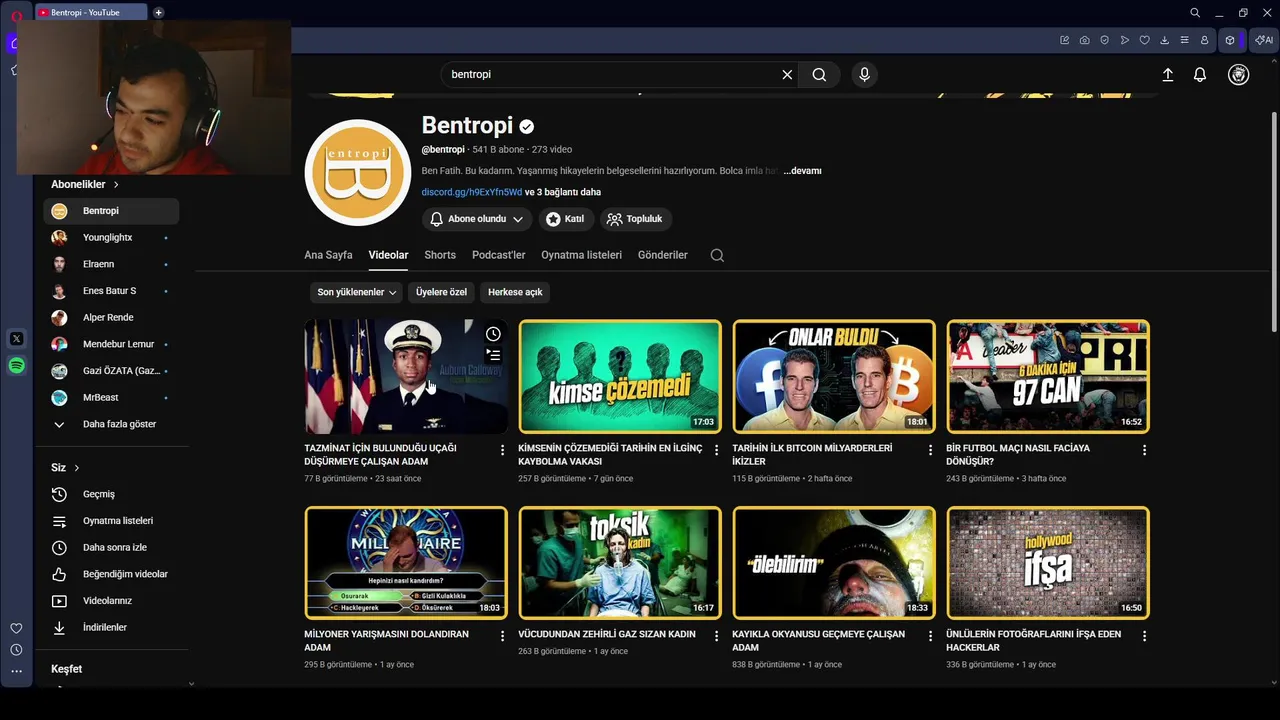Open Beğendiğim videolar list

[x=111, y=574]
